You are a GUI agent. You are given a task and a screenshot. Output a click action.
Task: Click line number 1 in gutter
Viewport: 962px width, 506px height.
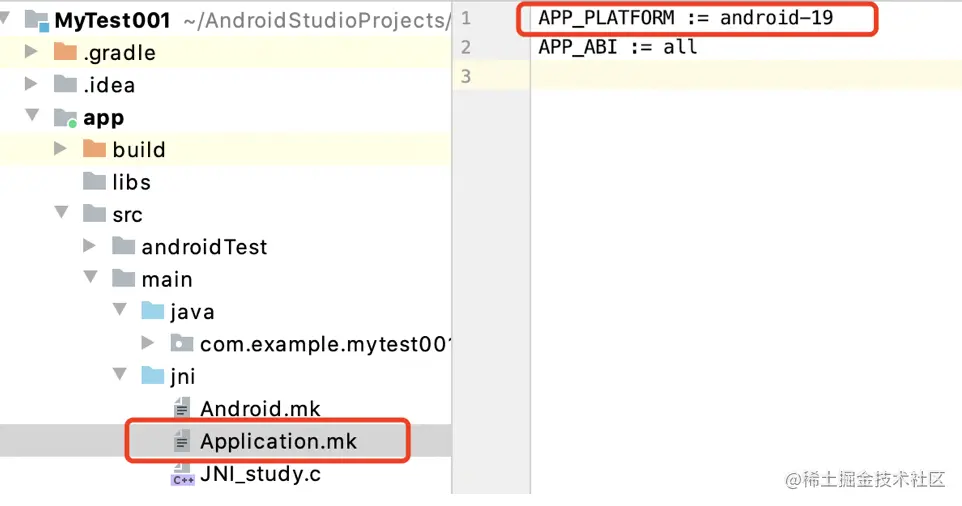pyautogui.click(x=466, y=18)
